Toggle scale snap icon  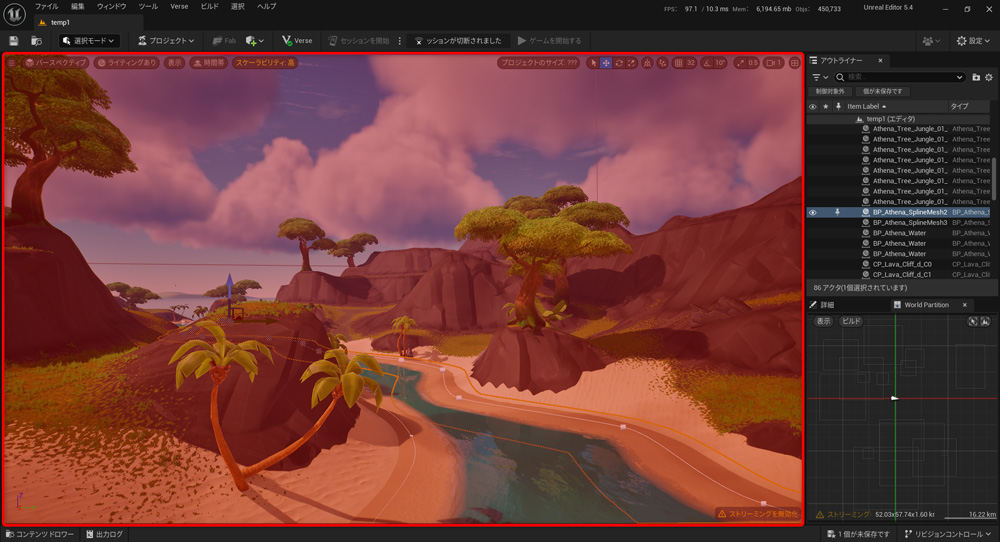740,63
